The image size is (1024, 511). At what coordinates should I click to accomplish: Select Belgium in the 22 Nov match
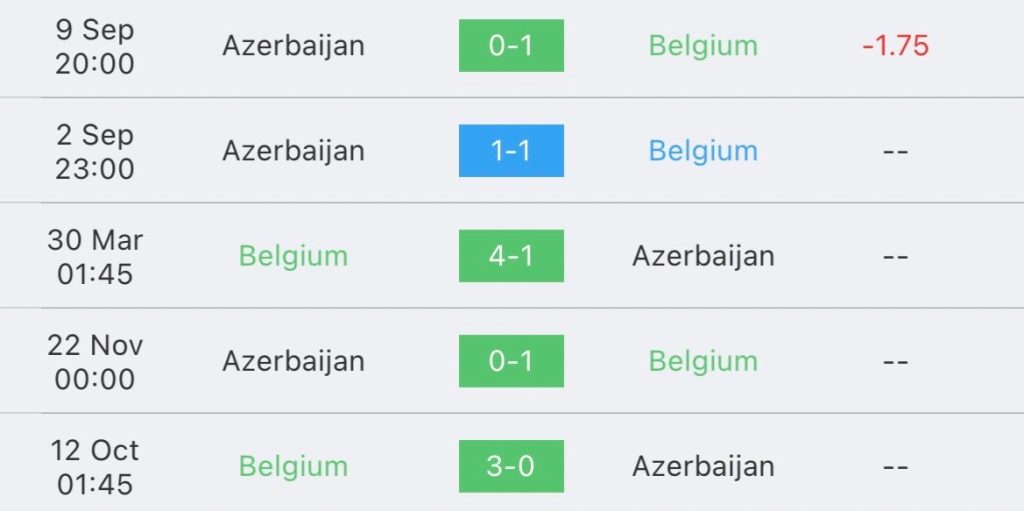coord(703,362)
